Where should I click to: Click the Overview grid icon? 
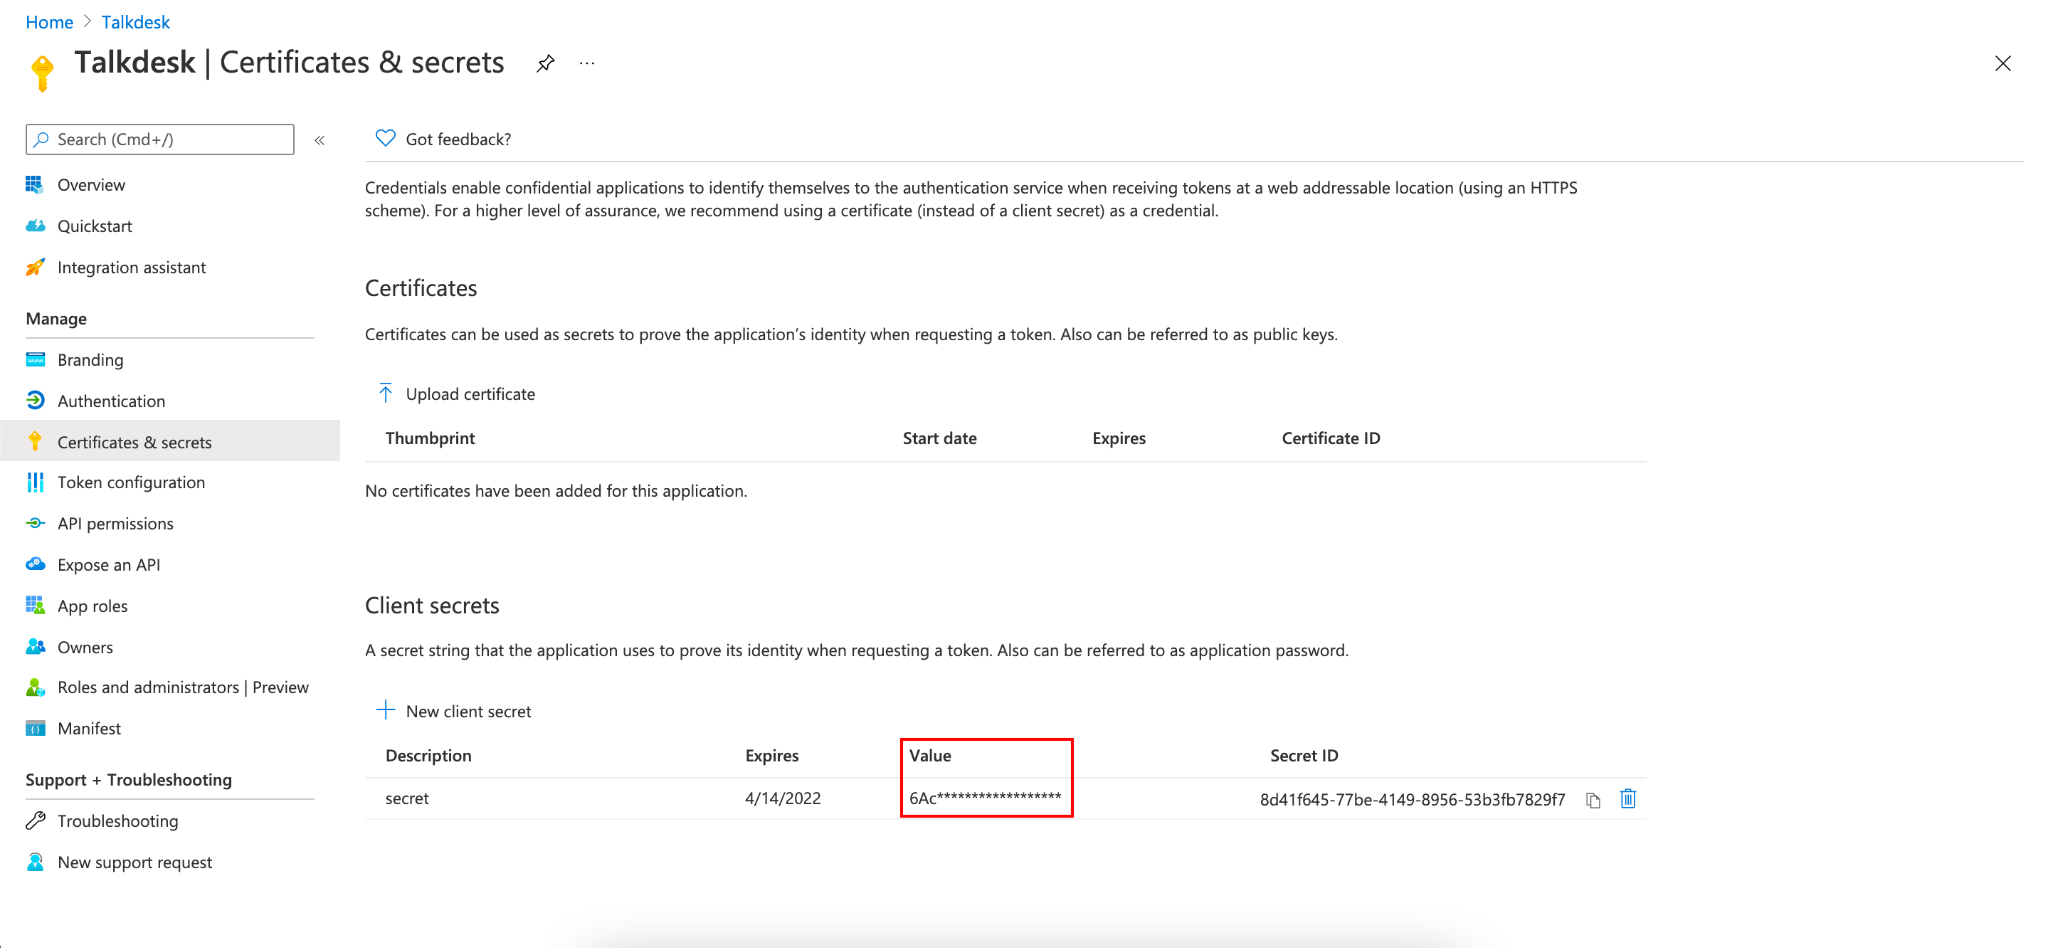35,185
